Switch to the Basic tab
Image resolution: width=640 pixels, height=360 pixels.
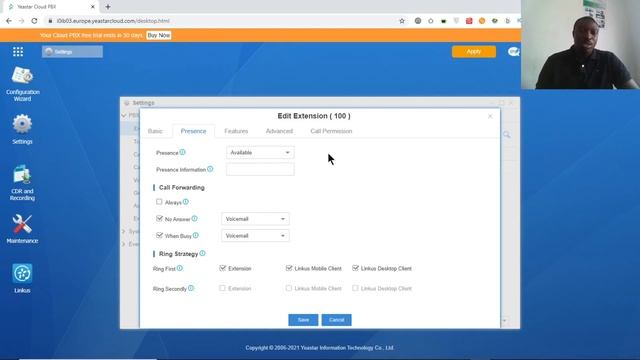point(155,131)
